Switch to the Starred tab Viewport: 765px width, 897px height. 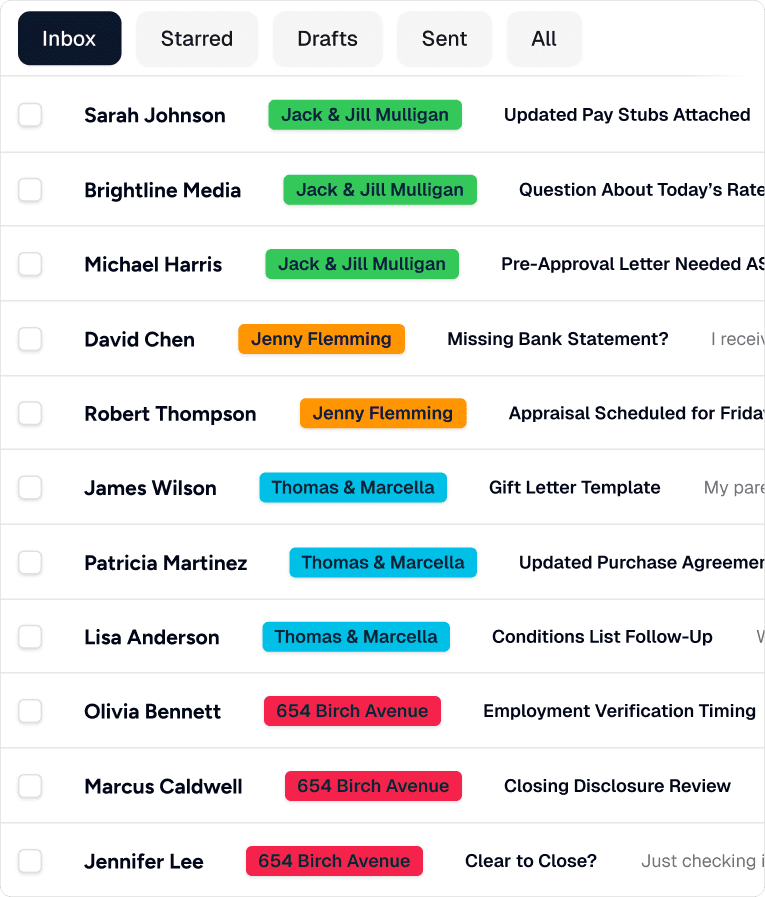point(196,38)
